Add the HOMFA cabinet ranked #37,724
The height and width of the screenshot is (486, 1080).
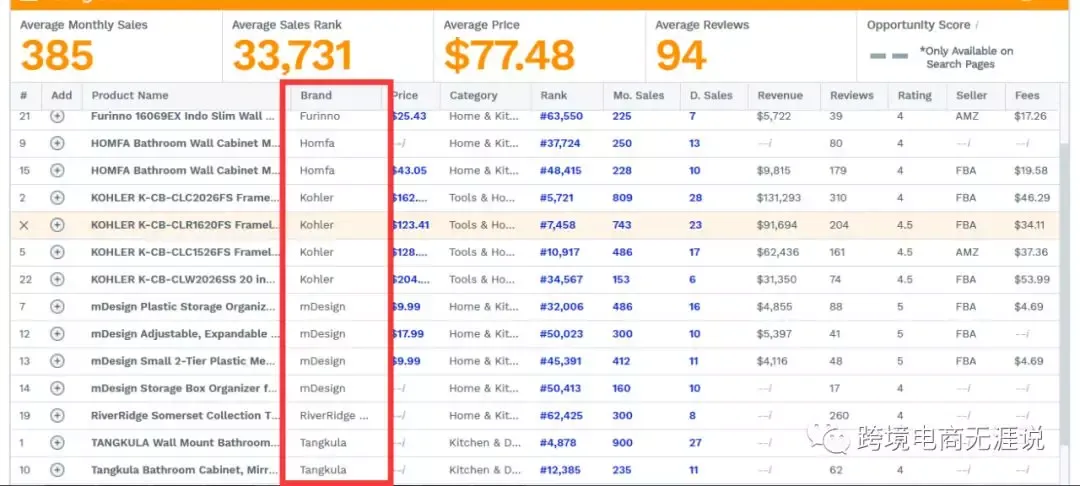(57, 143)
